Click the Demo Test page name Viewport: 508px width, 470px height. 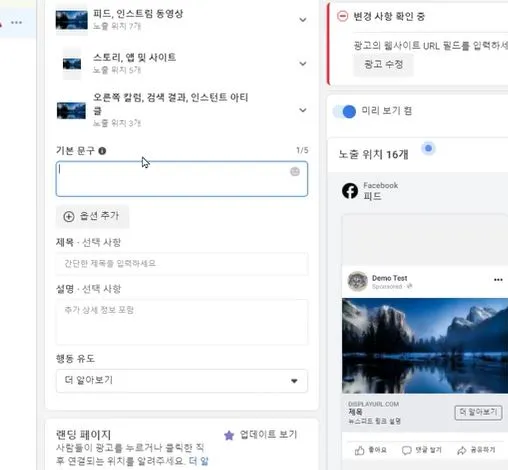(390, 278)
